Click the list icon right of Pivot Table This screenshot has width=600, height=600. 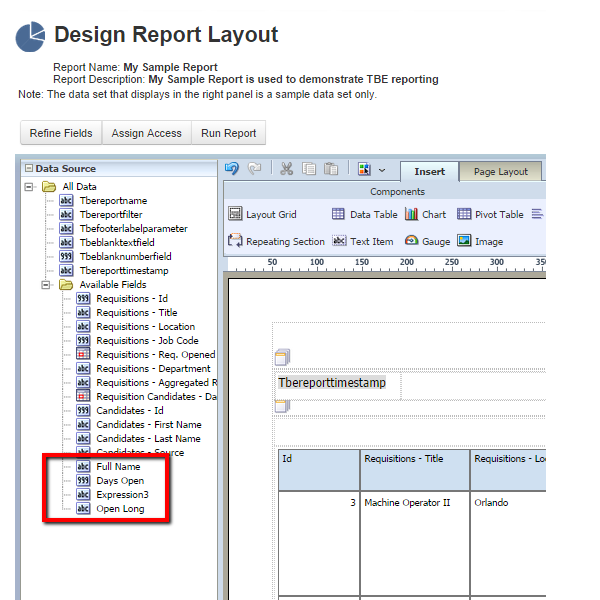click(537, 214)
